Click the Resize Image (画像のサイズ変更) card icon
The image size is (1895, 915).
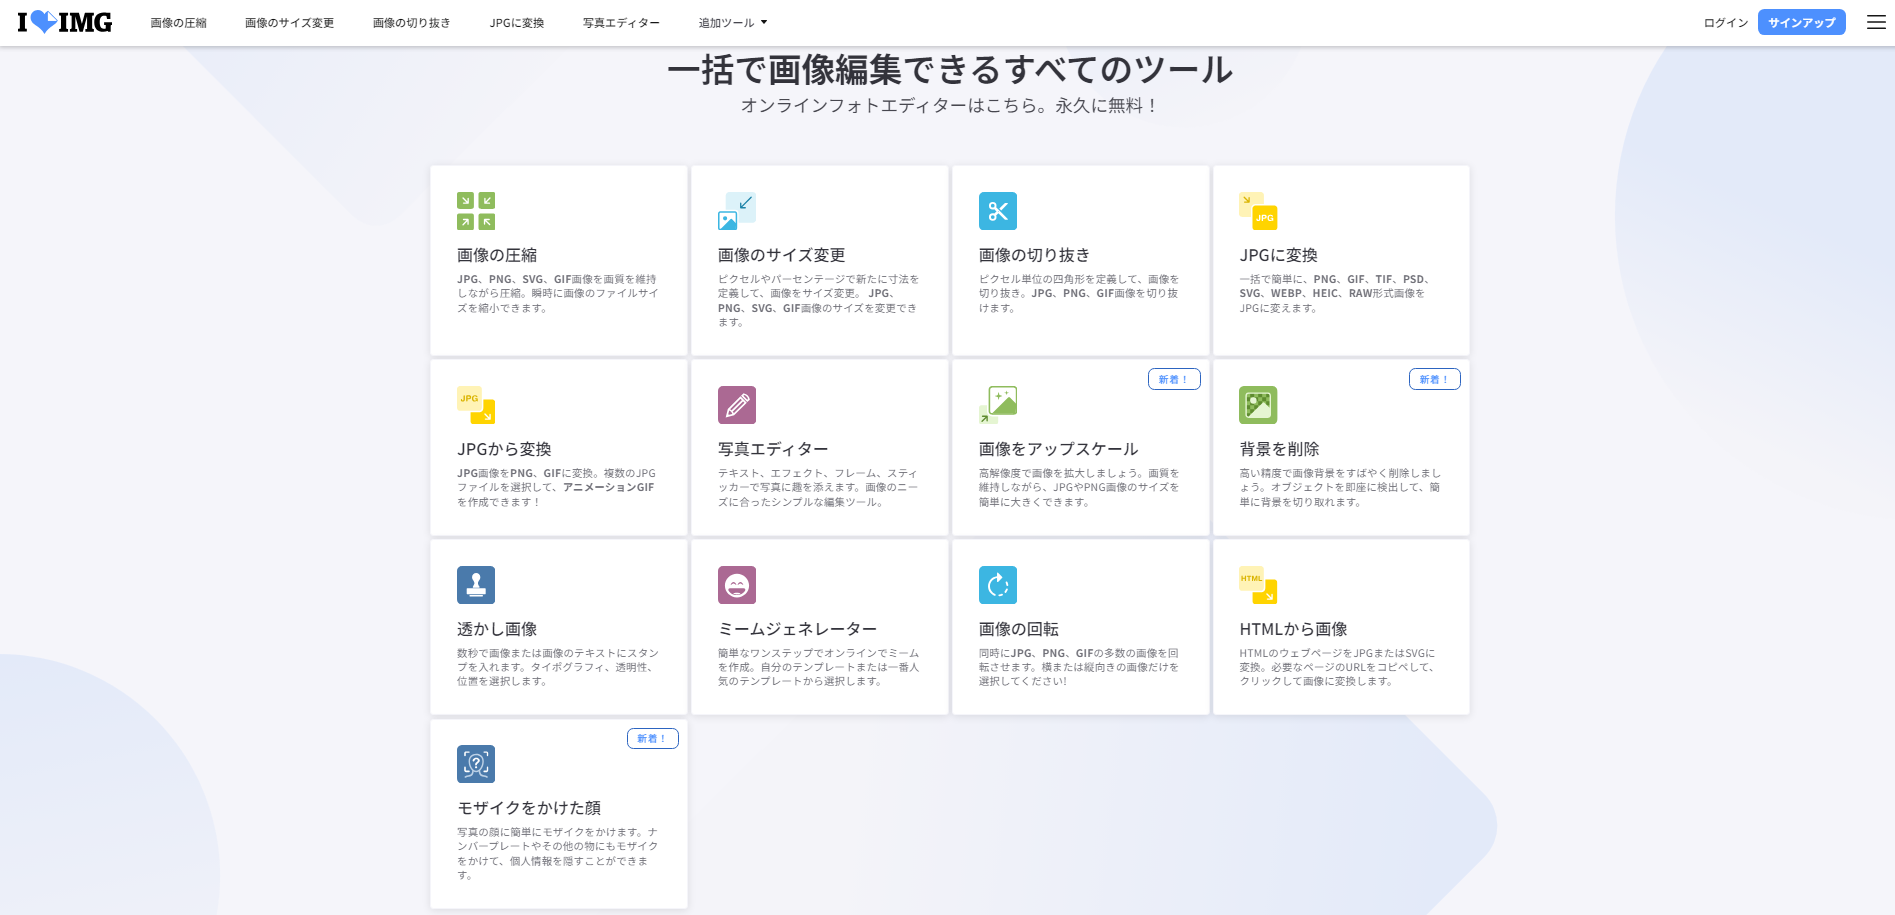pos(737,211)
